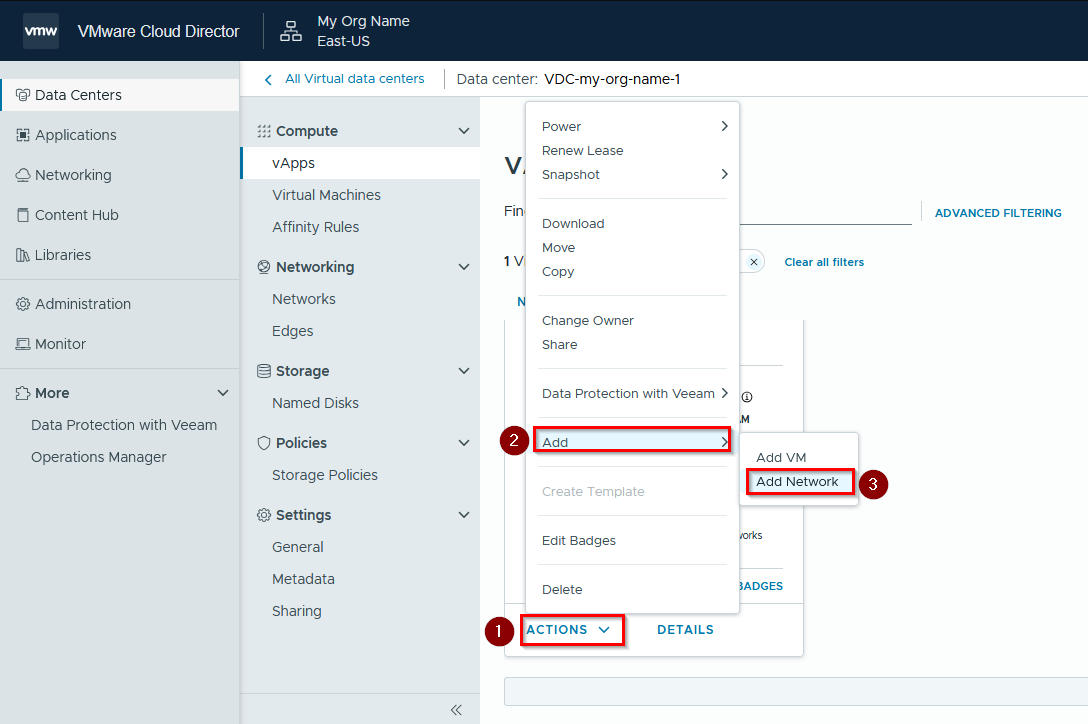The width and height of the screenshot is (1088, 724).
Task: Choose Add Network from the submenu
Action: (x=797, y=482)
